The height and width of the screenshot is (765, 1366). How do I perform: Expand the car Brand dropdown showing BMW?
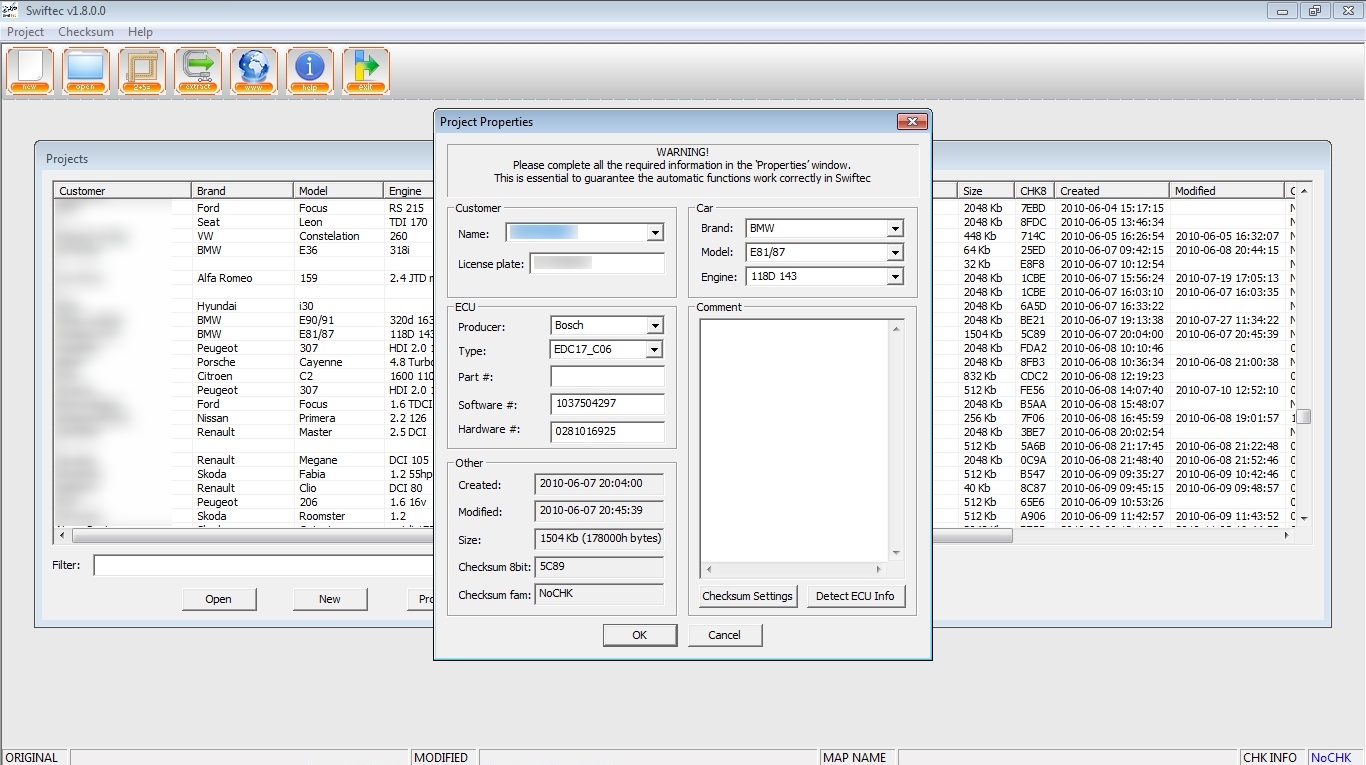click(894, 229)
